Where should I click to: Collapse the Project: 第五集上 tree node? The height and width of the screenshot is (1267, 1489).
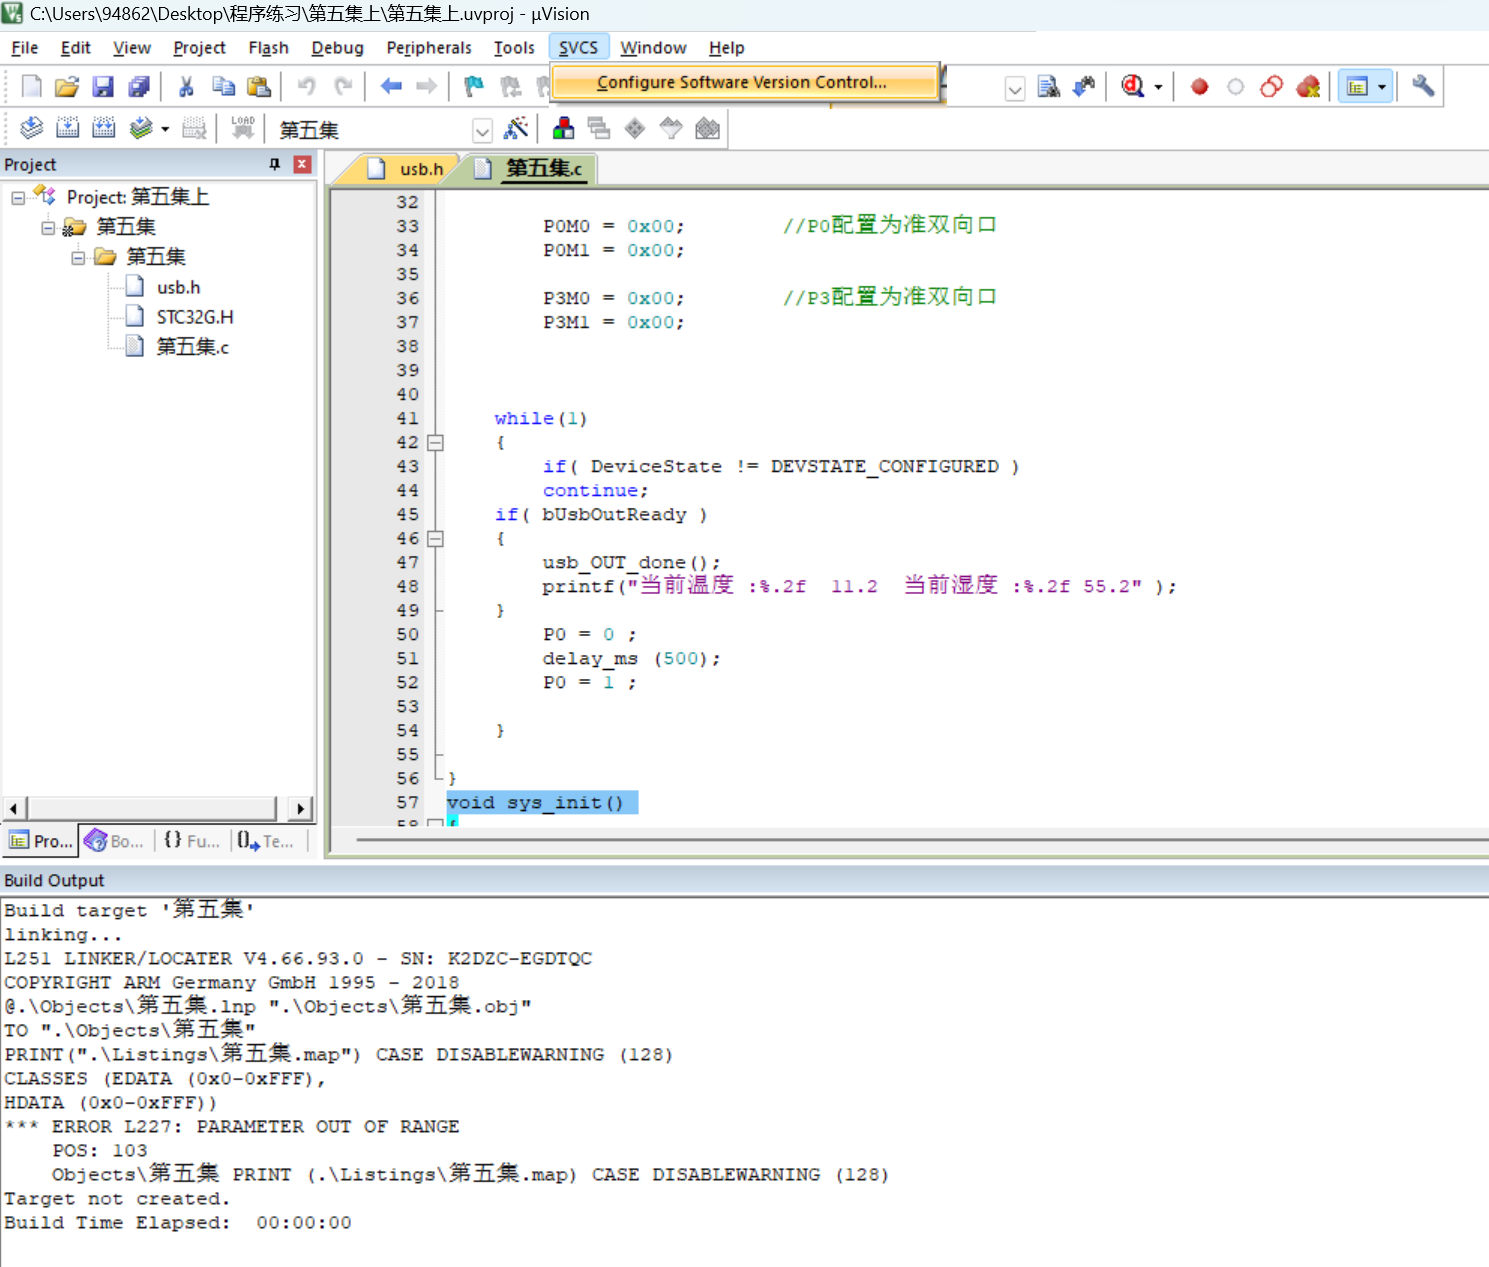pyautogui.click(x=18, y=198)
